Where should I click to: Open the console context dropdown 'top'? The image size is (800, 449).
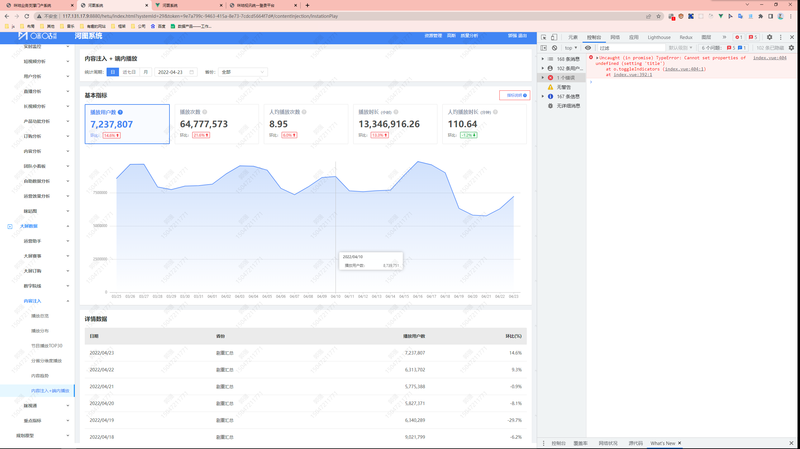point(570,48)
